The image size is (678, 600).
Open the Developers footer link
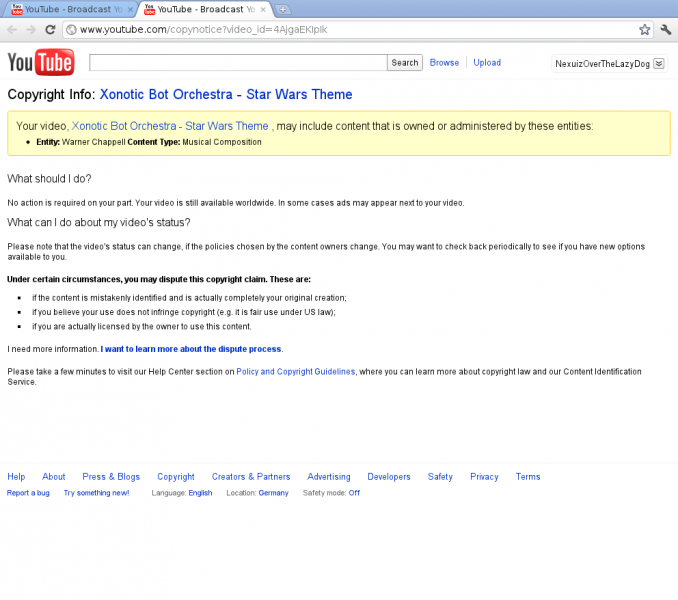389,476
